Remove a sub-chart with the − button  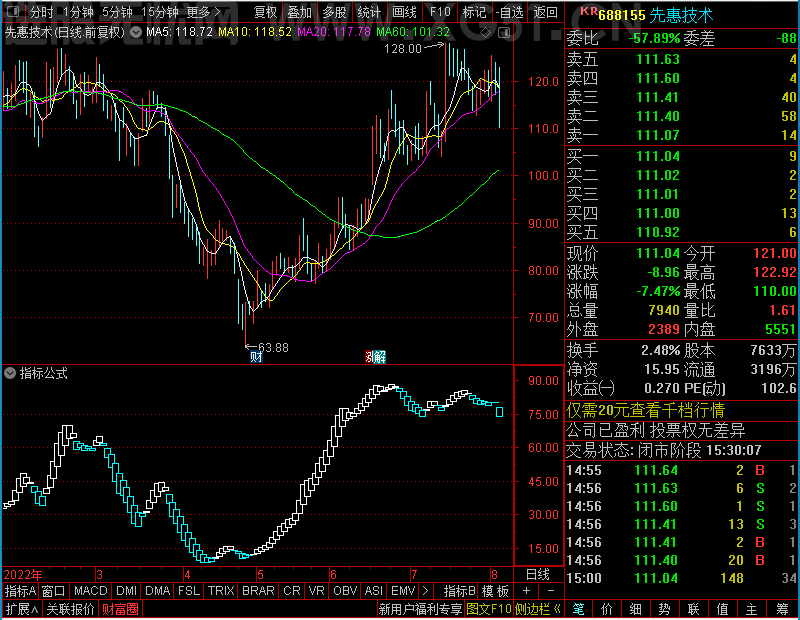coord(551,591)
